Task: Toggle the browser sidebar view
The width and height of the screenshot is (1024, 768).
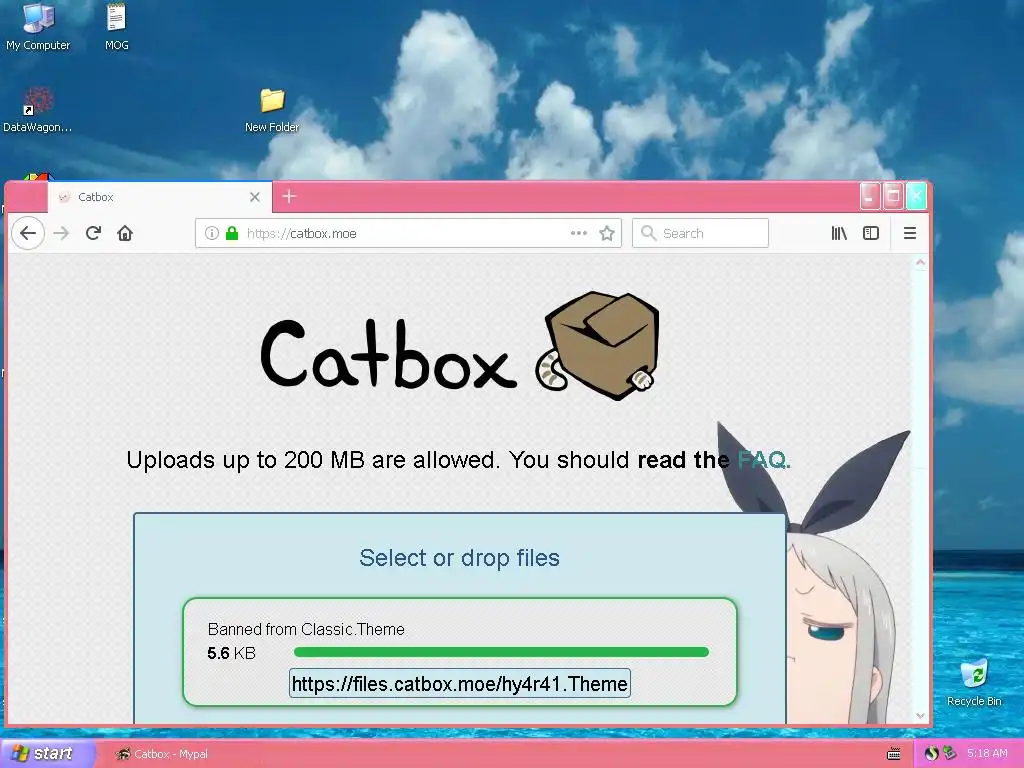Action: coord(871,233)
